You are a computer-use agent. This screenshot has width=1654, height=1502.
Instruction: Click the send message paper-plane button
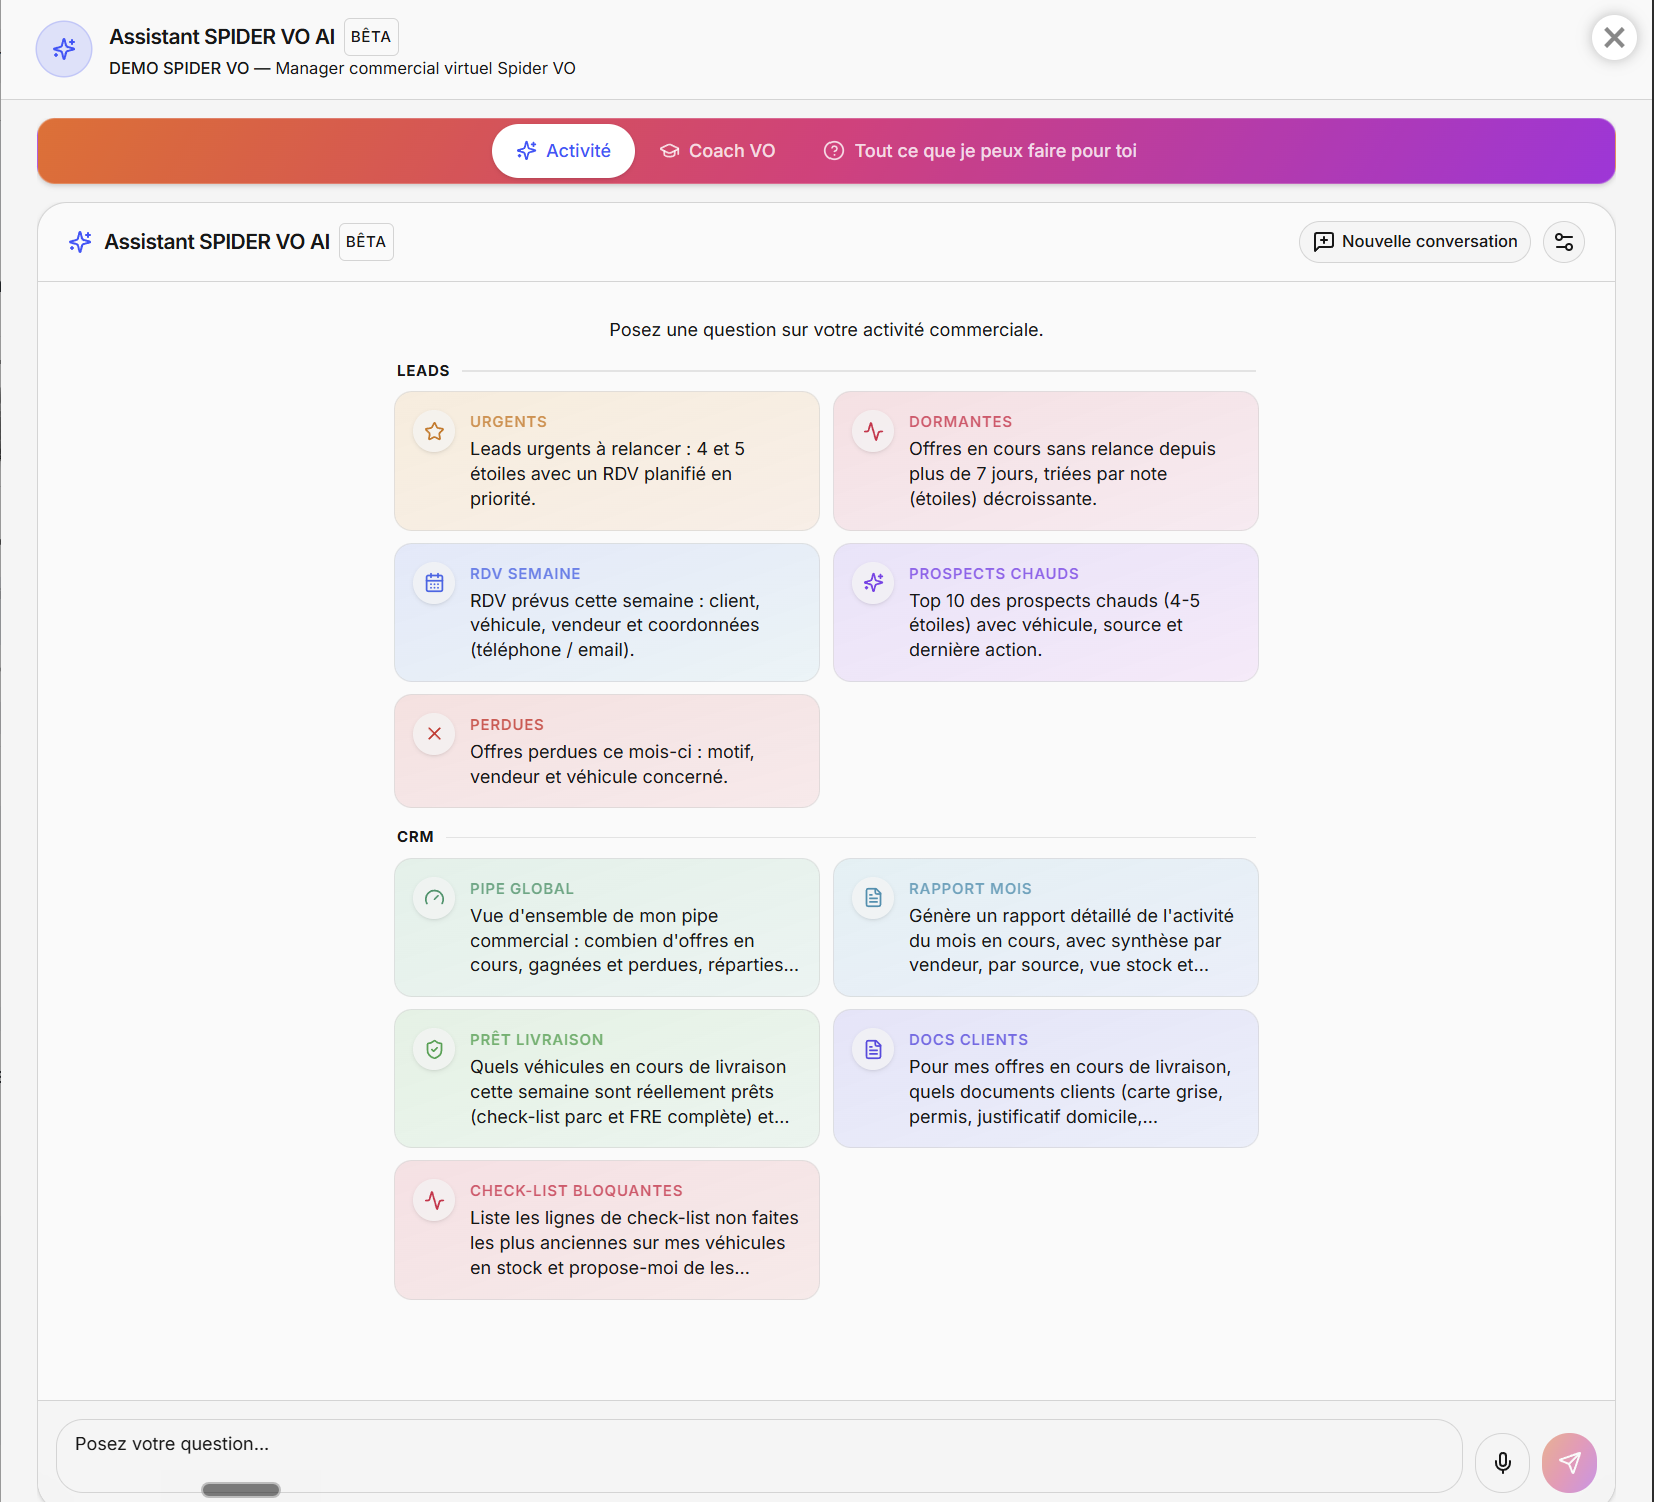click(x=1569, y=1463)
